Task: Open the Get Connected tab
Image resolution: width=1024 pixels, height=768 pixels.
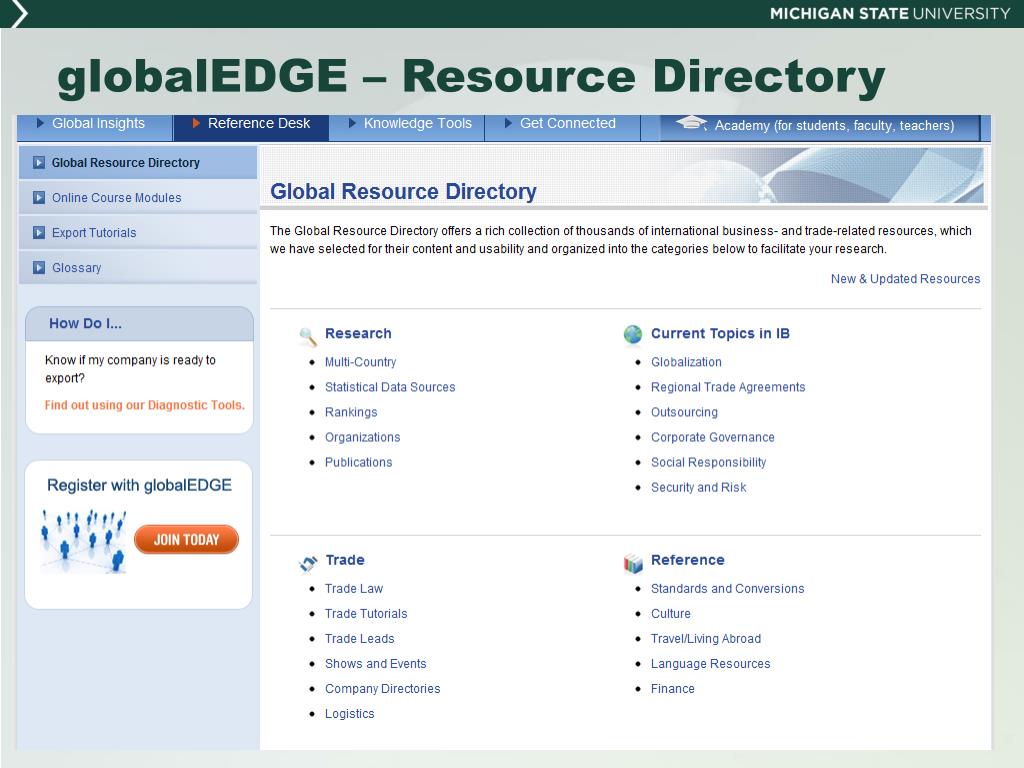Action: point(563,127)
